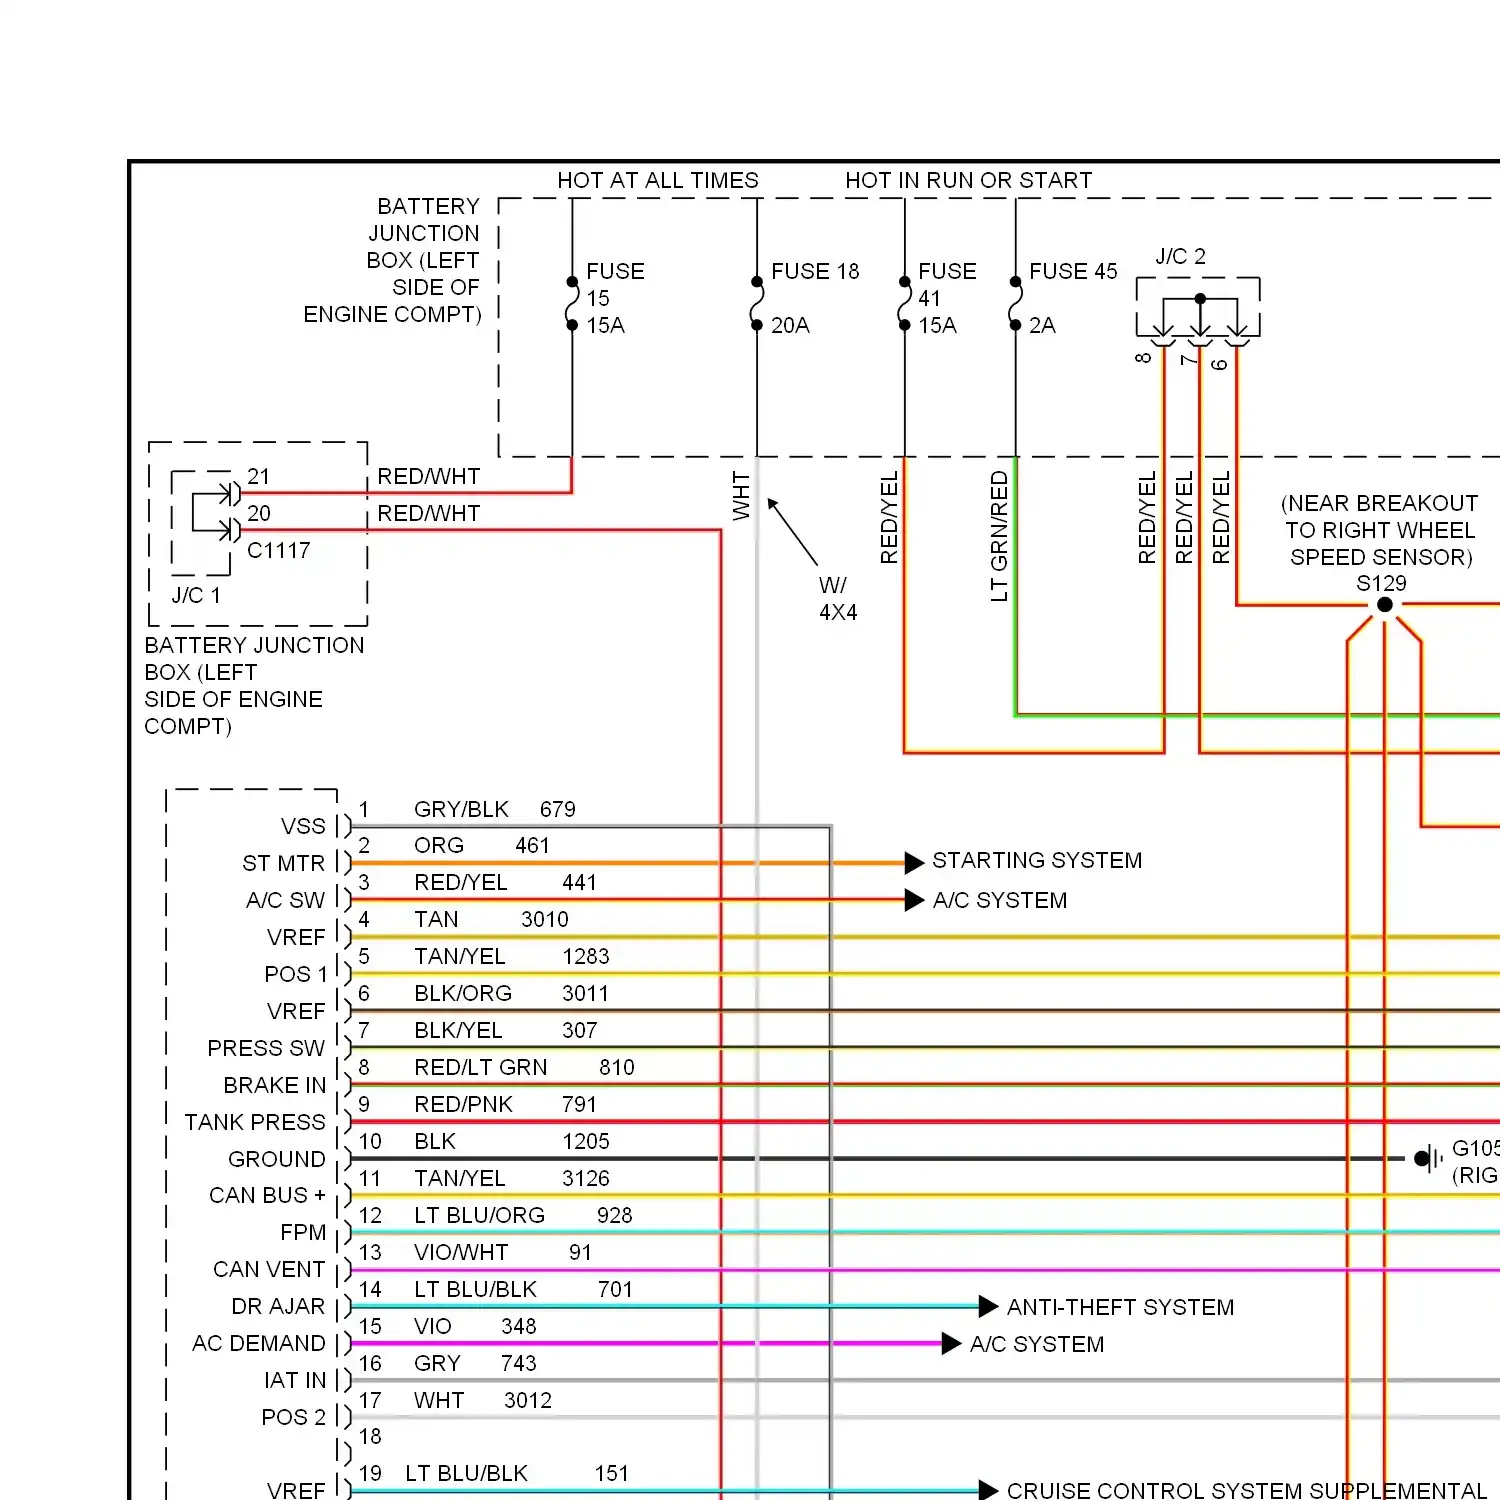Click circuit number "743" on the GRY wire
This screenshot has width=1500, height=1500.
[519, 1364]
